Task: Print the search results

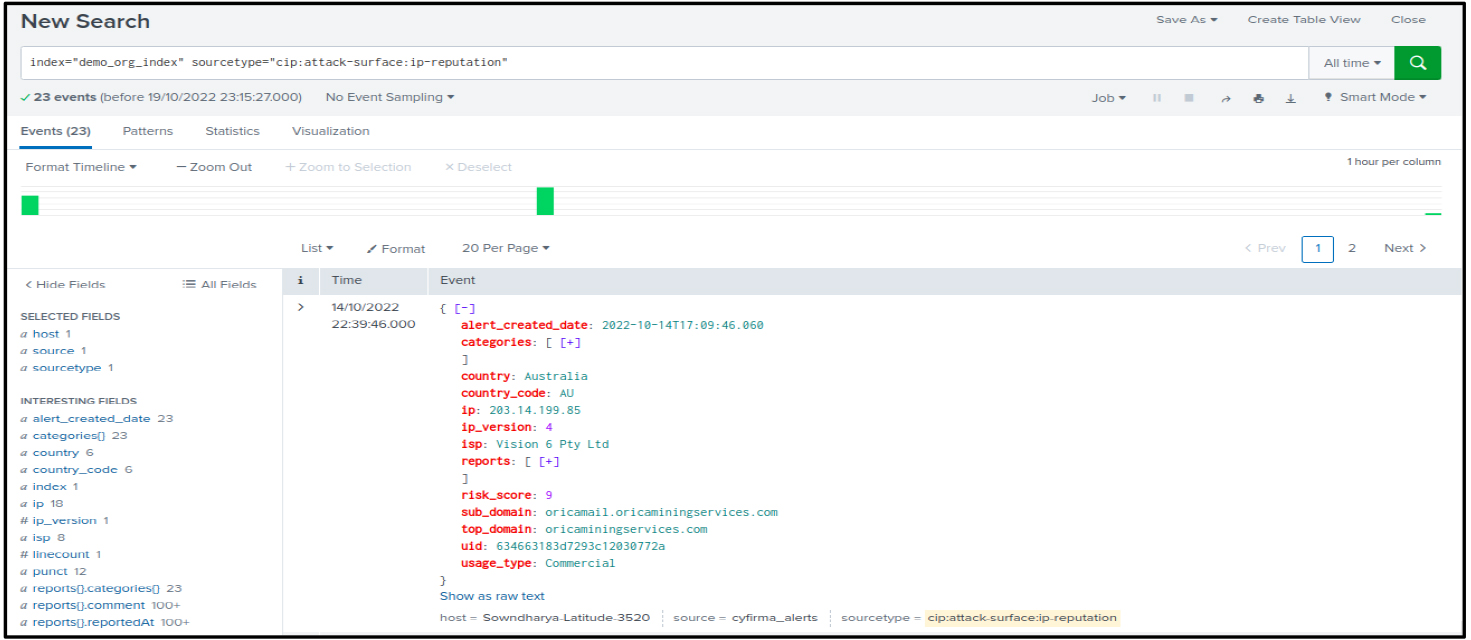Action: point(1259,98)
